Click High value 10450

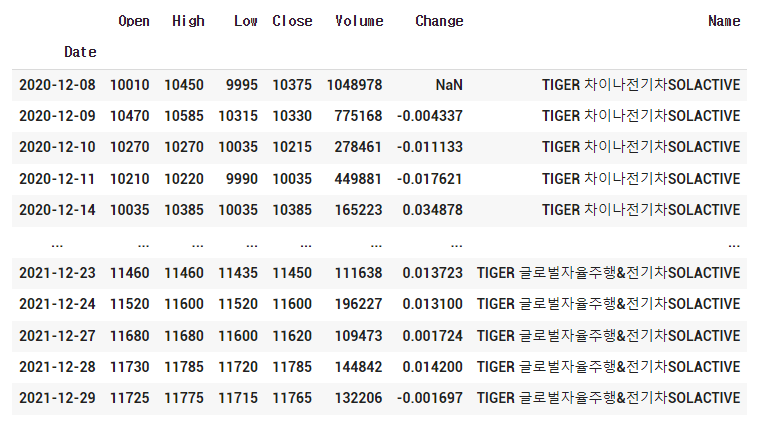[184, 85]
